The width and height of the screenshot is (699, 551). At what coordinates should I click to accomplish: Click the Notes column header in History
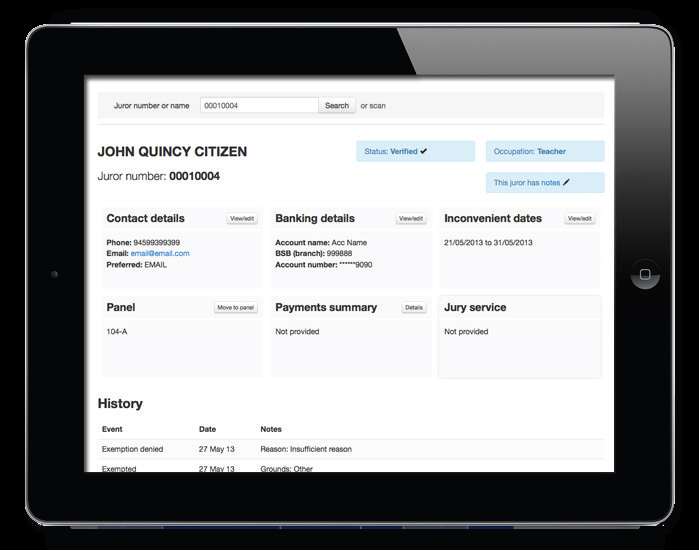(x=270, y=429)
